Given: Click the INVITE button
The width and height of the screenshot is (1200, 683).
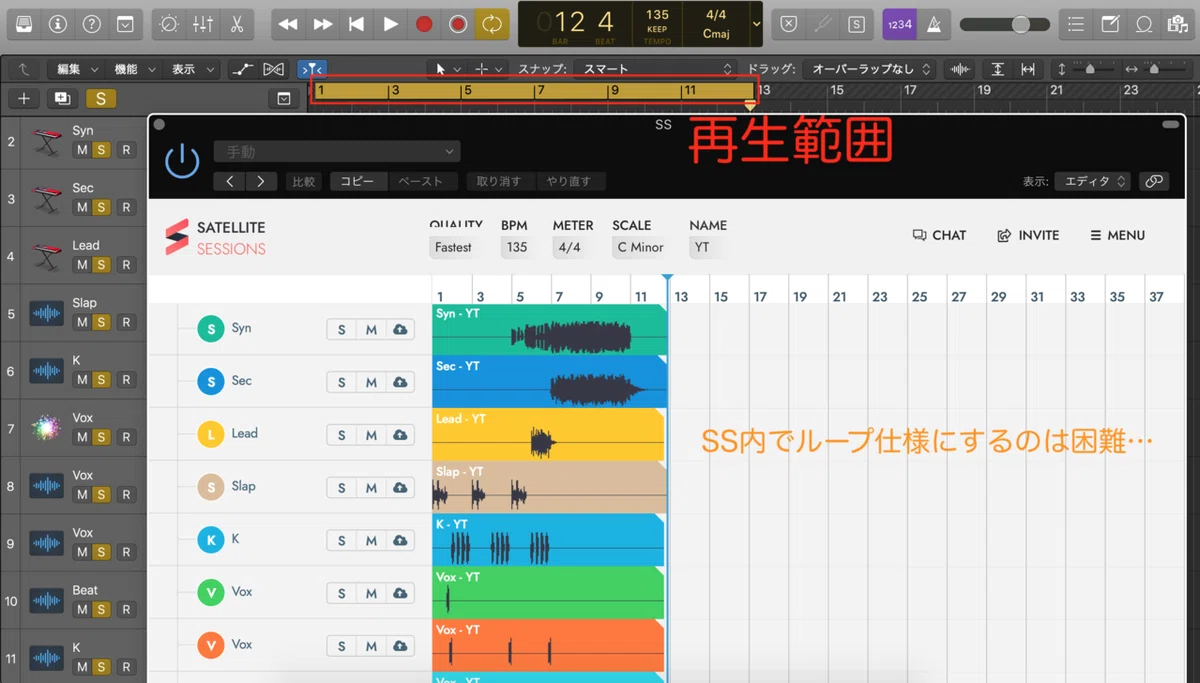Looking at the screenshot, I should pyautogui.click(x=1028, y=235).
